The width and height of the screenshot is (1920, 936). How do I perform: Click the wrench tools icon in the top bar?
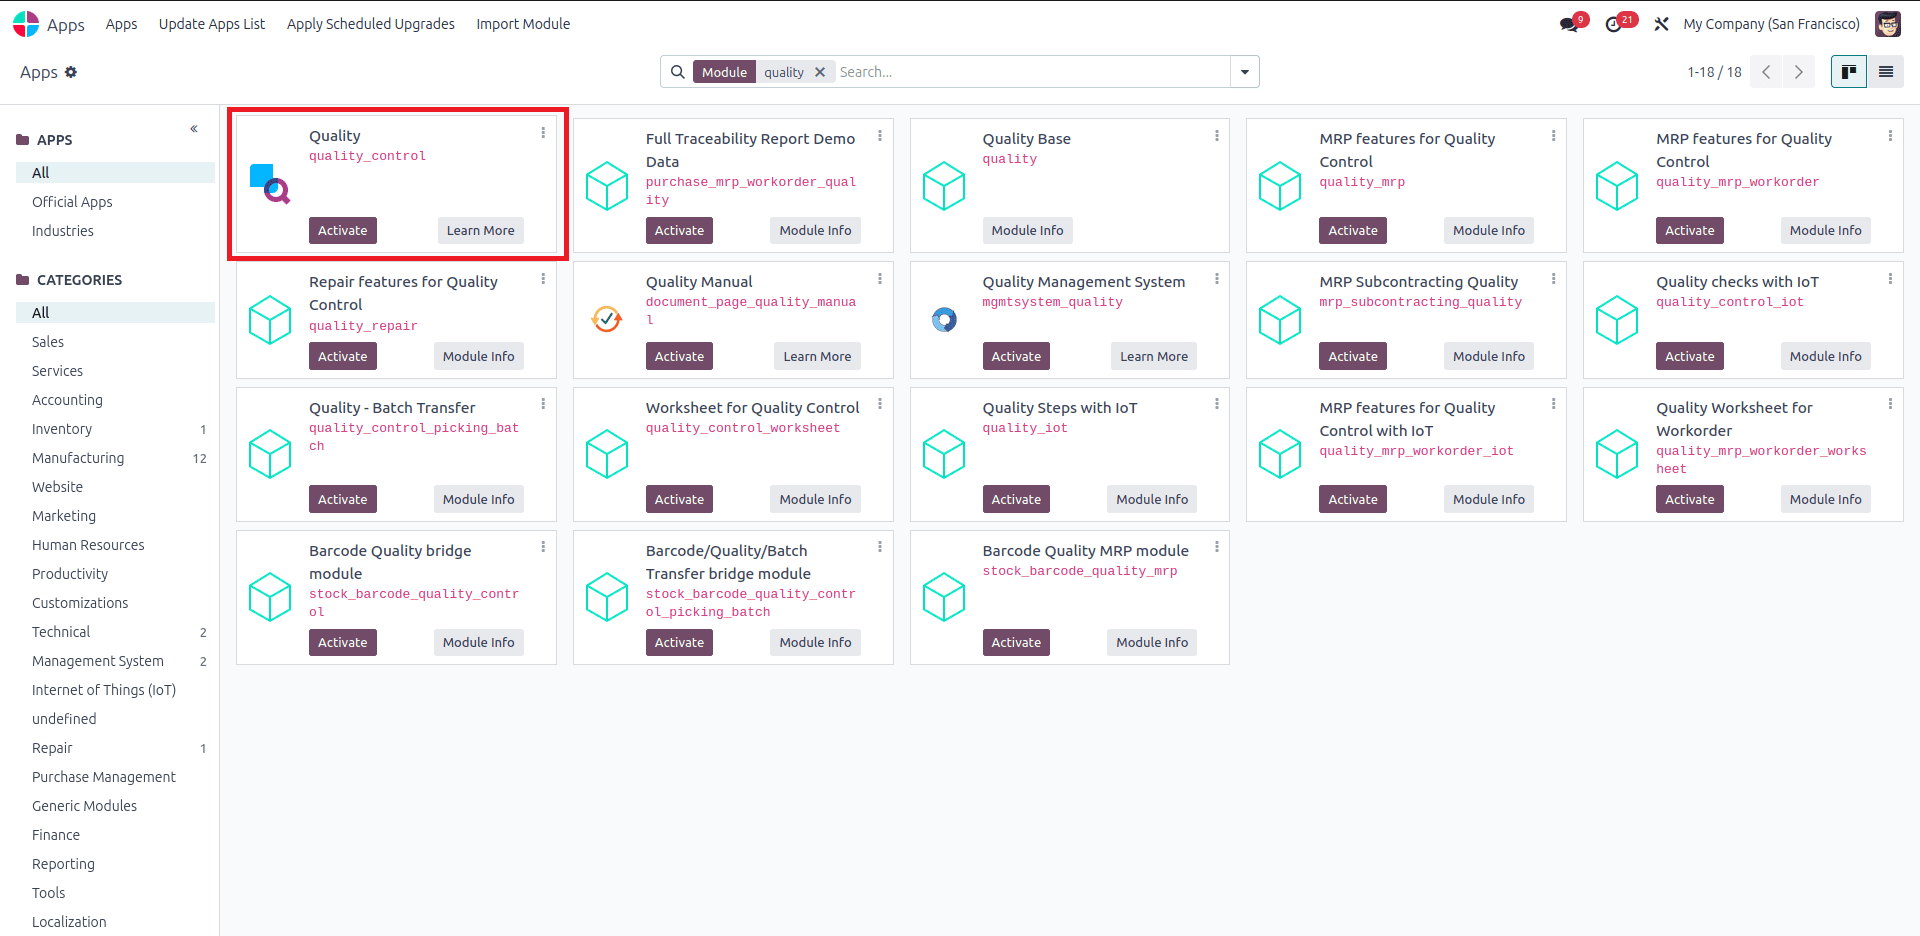coord(1661,23)
